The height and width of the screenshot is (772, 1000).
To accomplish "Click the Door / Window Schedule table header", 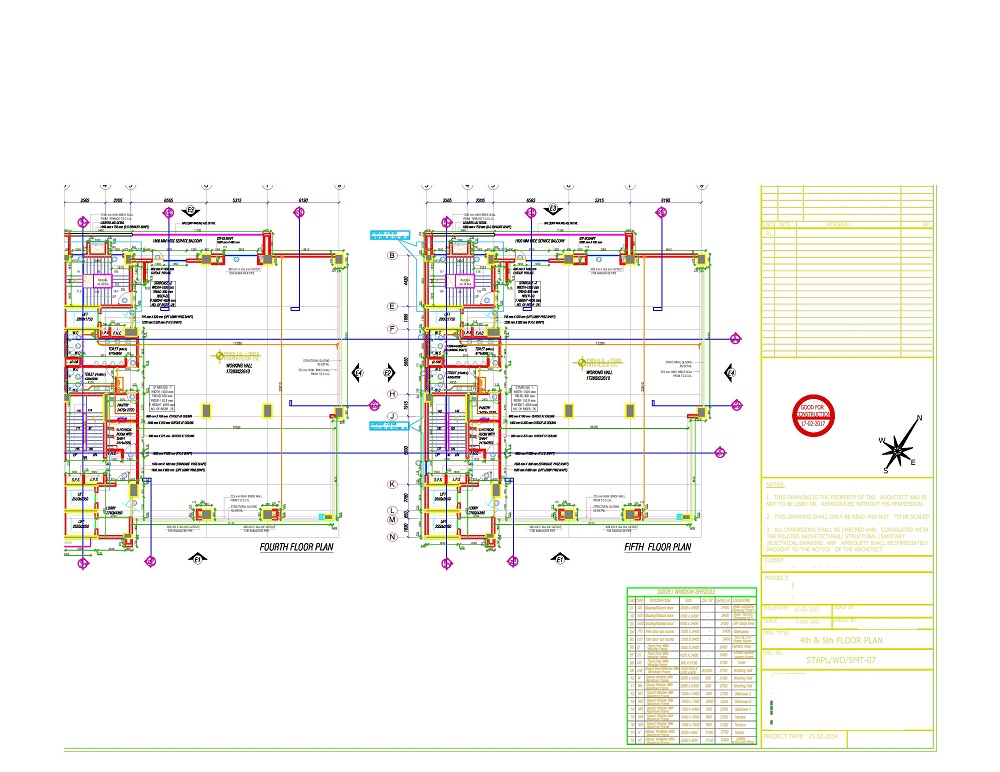I will point(690,593).
